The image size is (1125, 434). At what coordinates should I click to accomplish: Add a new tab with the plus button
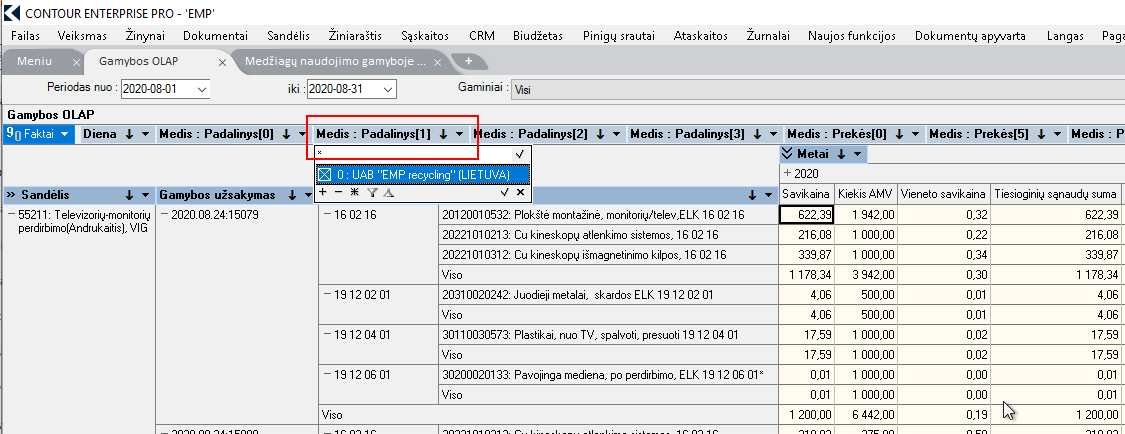(469, 61)
